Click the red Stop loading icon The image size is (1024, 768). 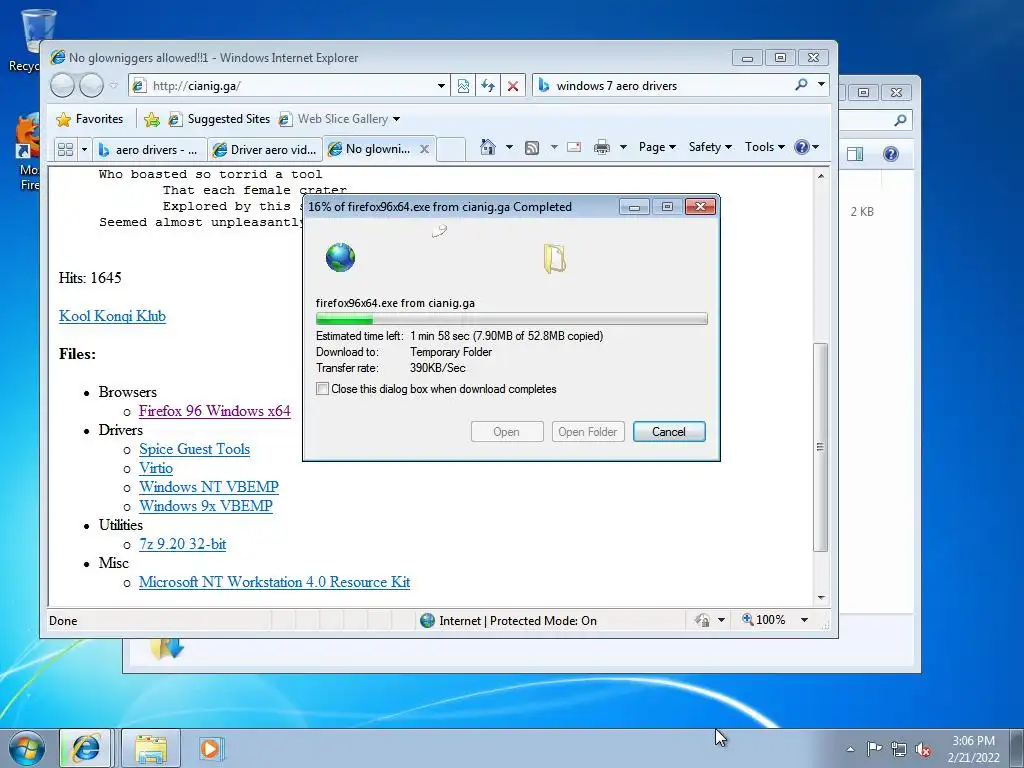point(513,86)
